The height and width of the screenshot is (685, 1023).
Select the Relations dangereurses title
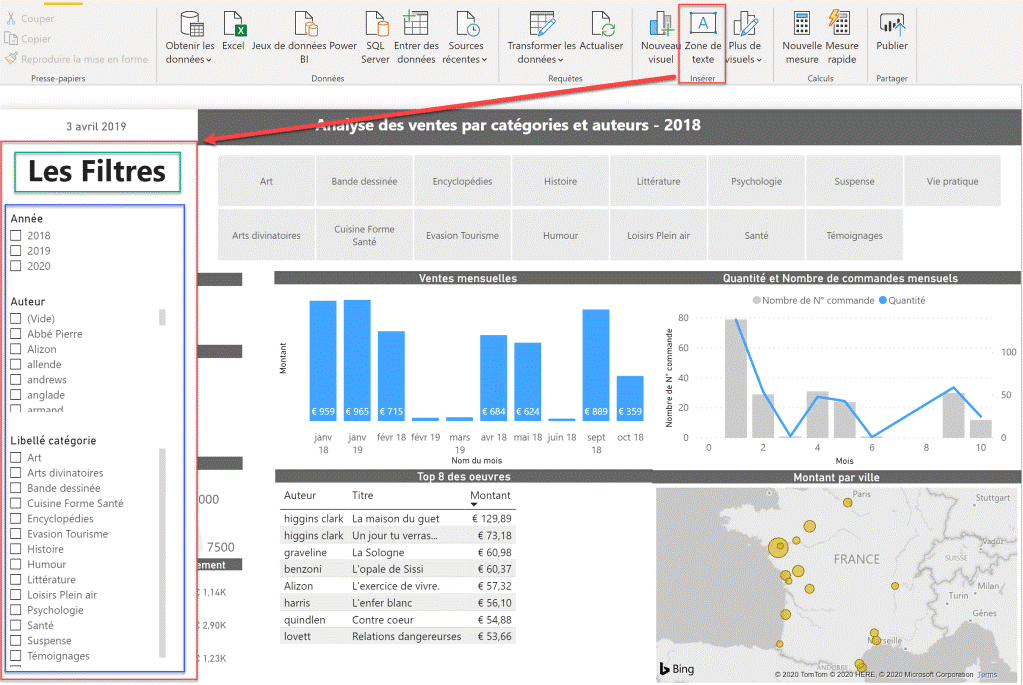(x=406, y=636)
